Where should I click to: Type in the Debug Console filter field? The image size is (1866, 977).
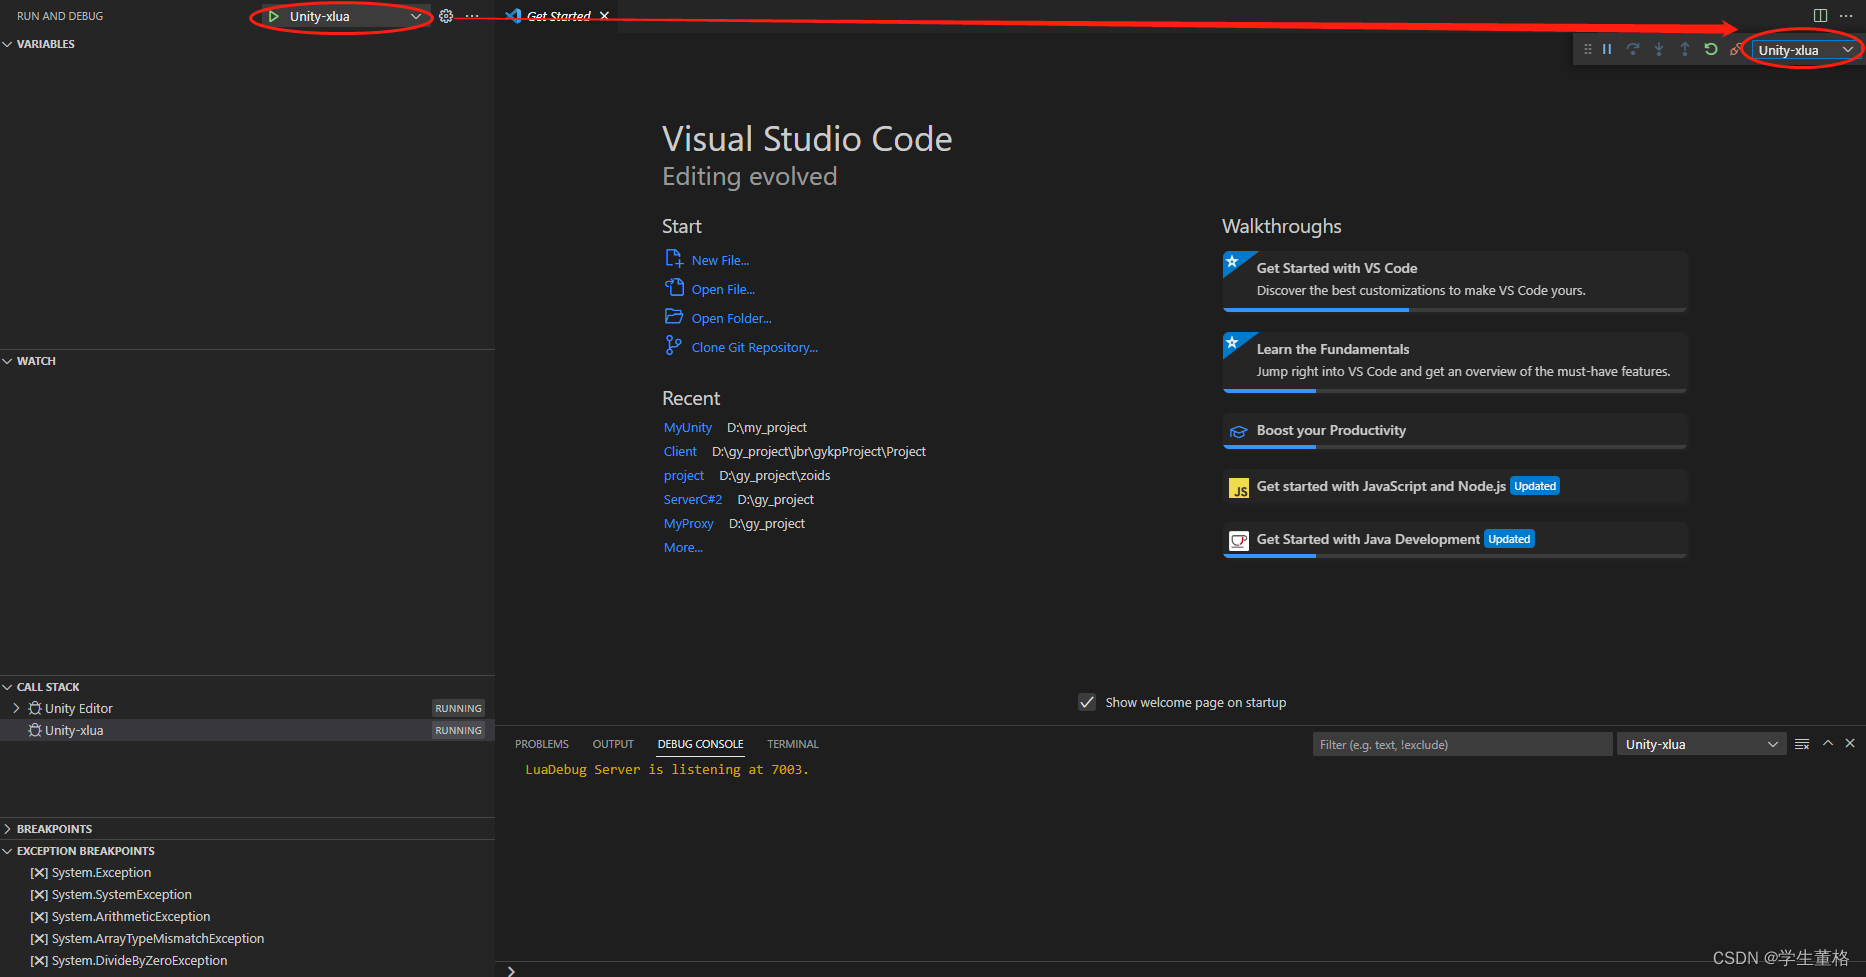click(x=1462, y=743)
